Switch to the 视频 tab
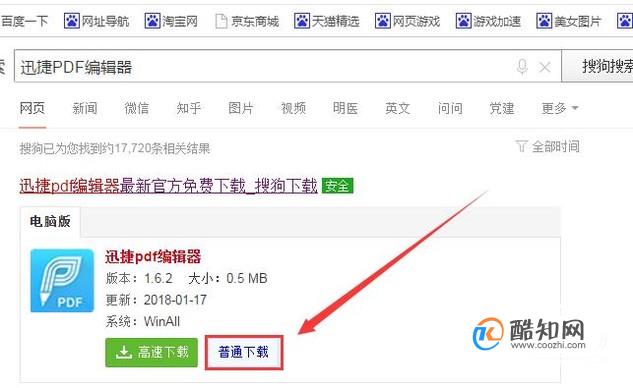The width and height of the screenshot is (633, 388). tap(293, 108)
